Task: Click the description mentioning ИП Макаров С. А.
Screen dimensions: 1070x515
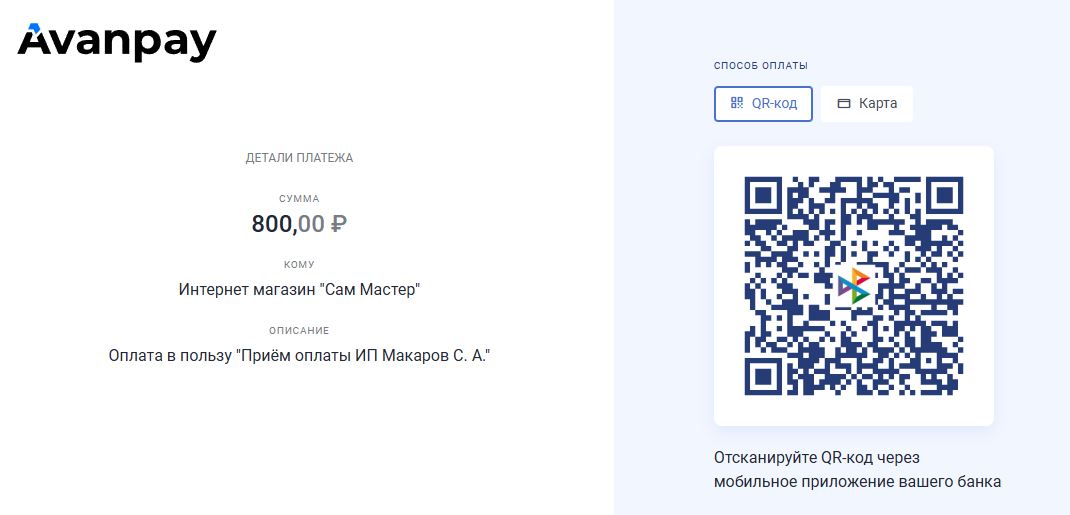Action: coord(300,356)
